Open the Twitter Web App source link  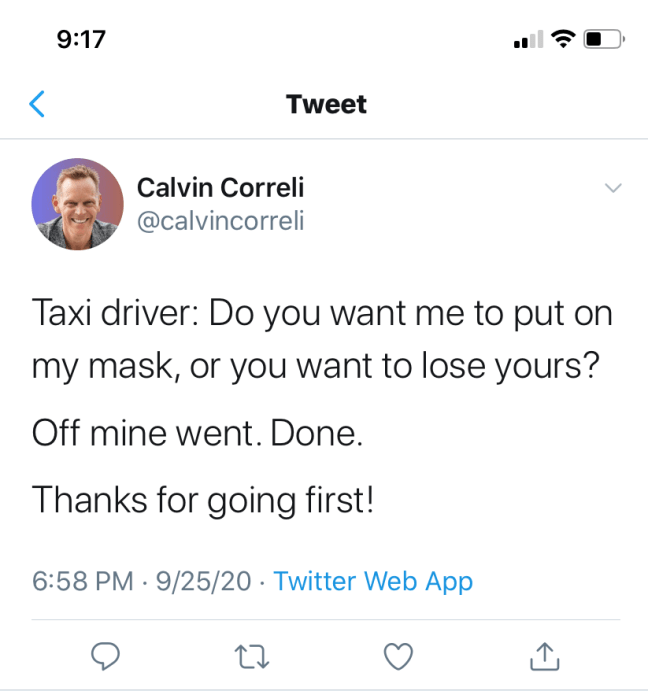click(373, 580)
